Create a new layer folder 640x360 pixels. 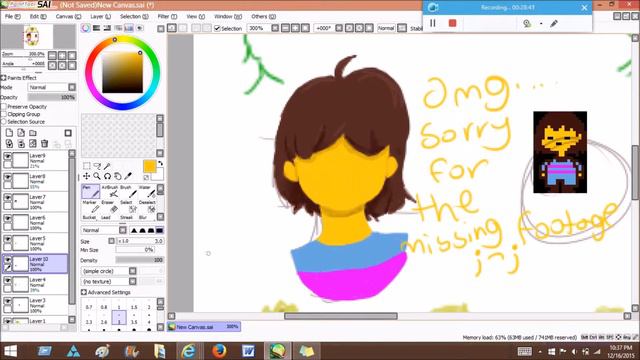point(33,133)
